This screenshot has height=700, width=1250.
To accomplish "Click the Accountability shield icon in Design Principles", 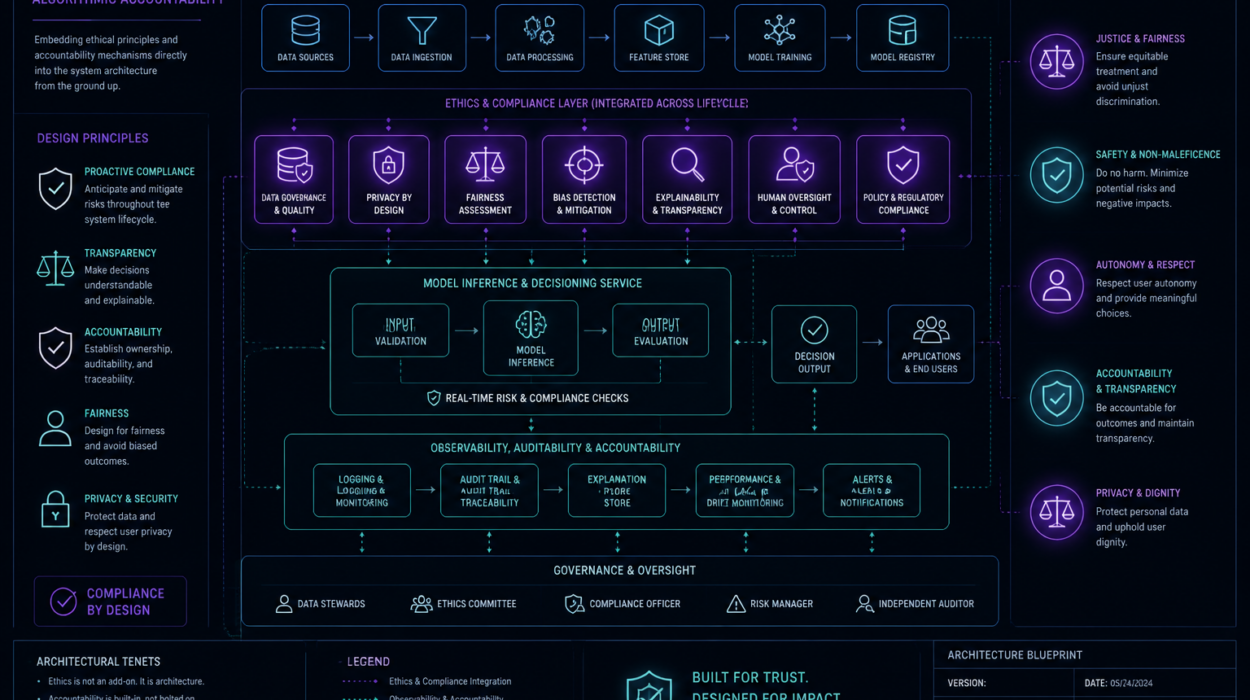I will click(x=55, y=348).
